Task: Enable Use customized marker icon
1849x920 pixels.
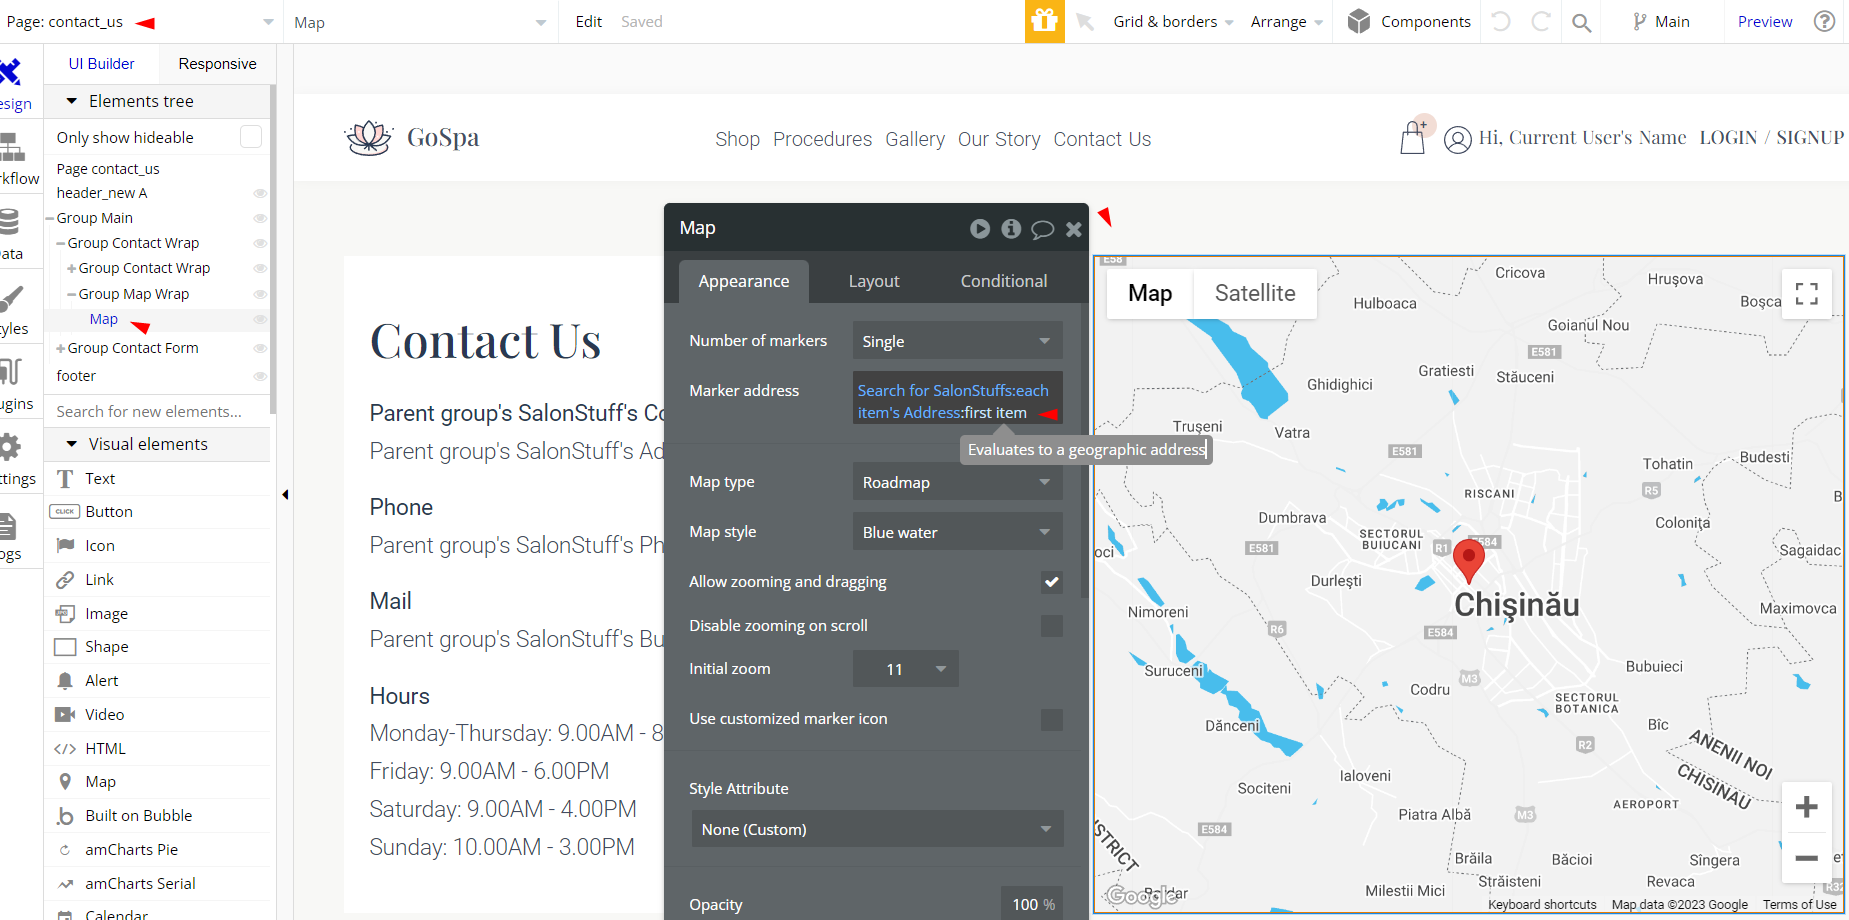Action: 1051,719
